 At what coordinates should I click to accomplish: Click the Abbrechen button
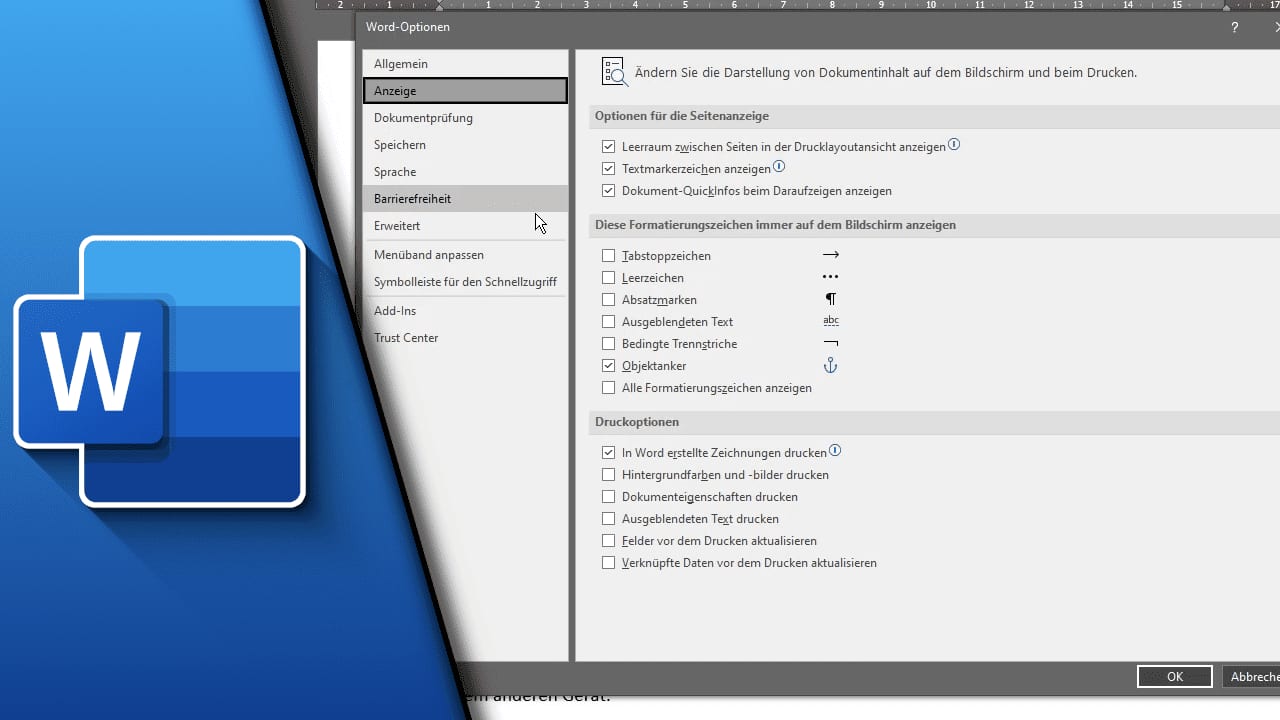(1252, 677)
